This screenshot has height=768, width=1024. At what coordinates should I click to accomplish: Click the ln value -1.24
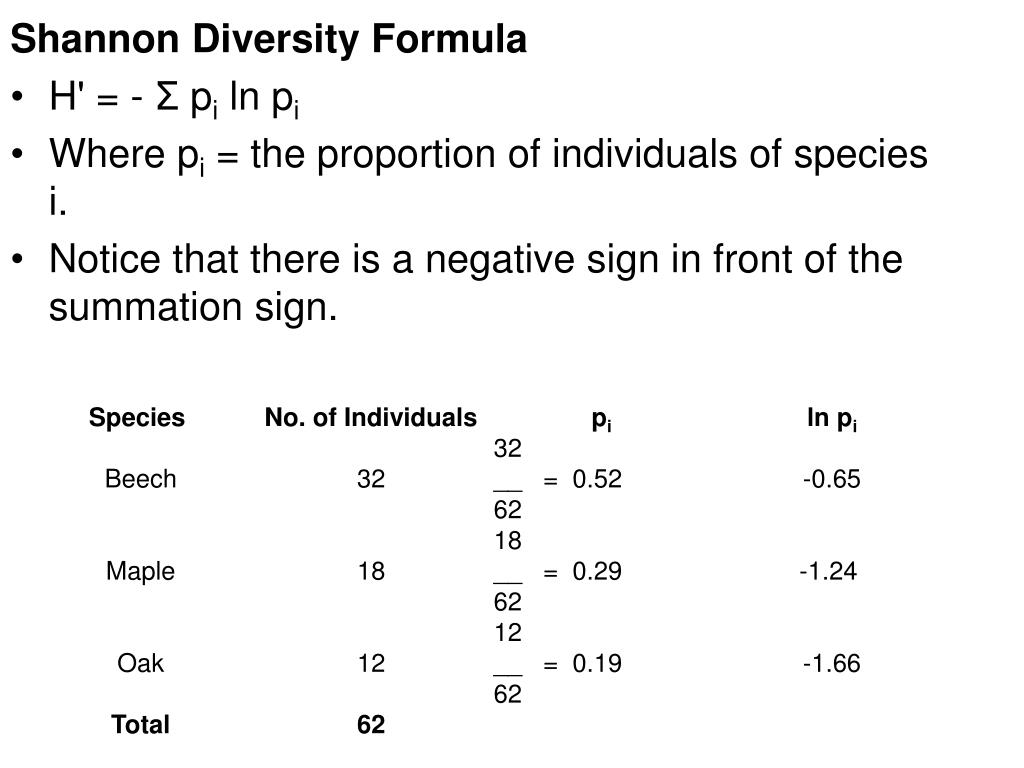click(x=828, y=571)
